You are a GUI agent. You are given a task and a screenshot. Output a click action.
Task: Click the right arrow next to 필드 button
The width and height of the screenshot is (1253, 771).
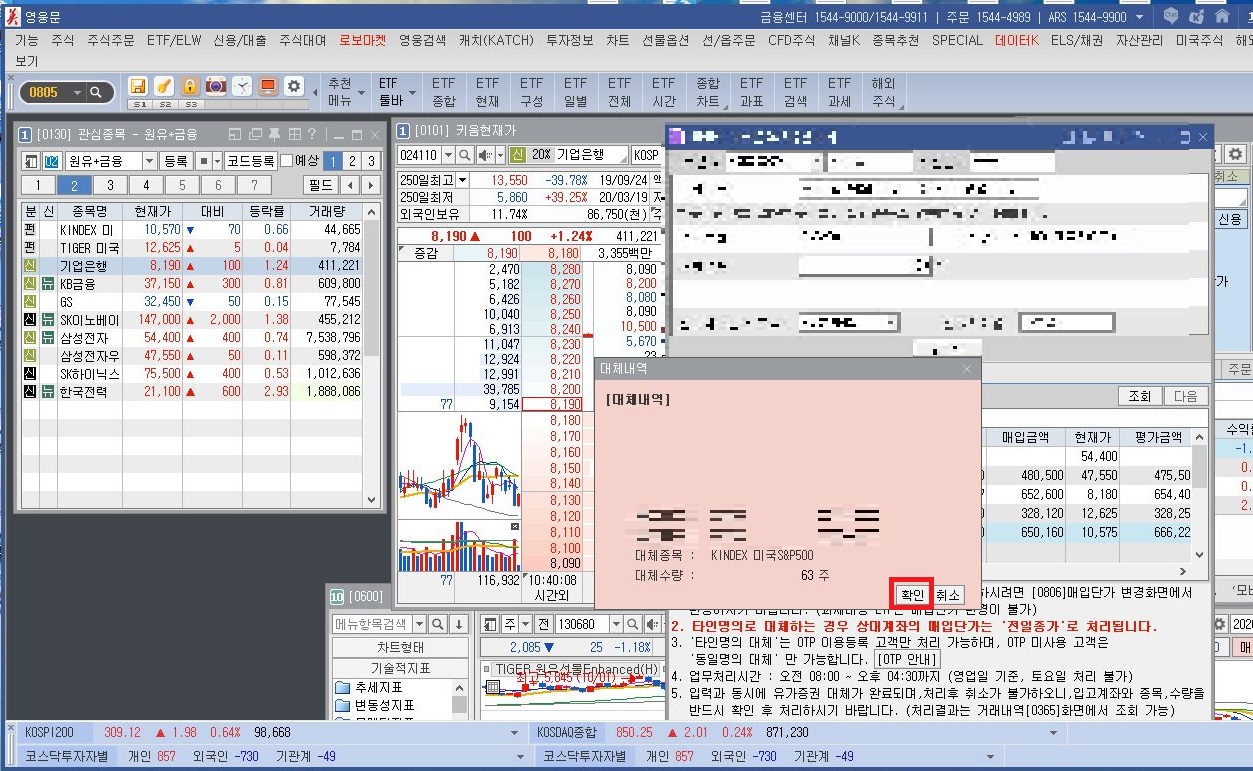pyautogui.click(x=370, y=185)
